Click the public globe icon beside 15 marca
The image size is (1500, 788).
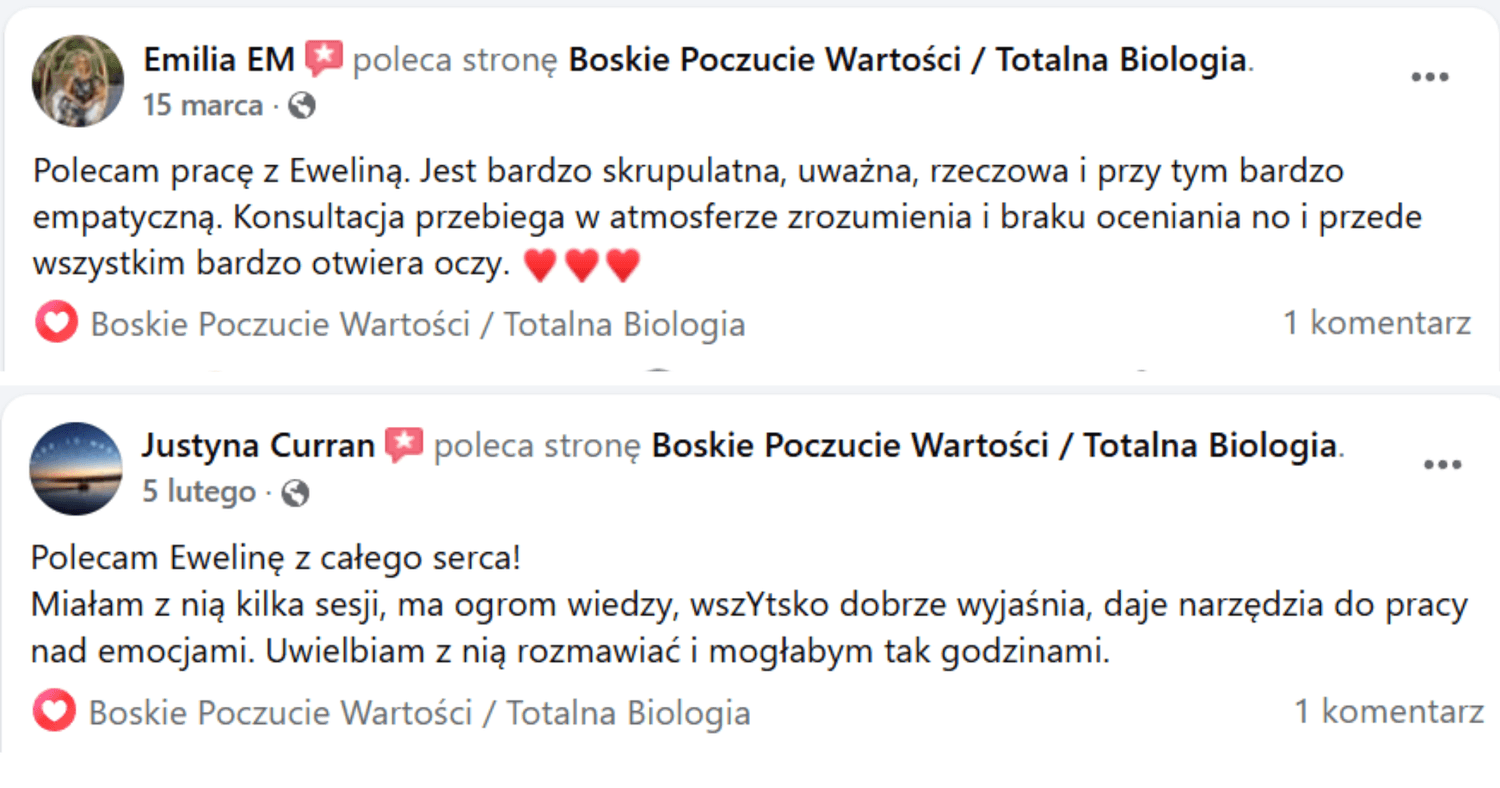tap(301, 106)
